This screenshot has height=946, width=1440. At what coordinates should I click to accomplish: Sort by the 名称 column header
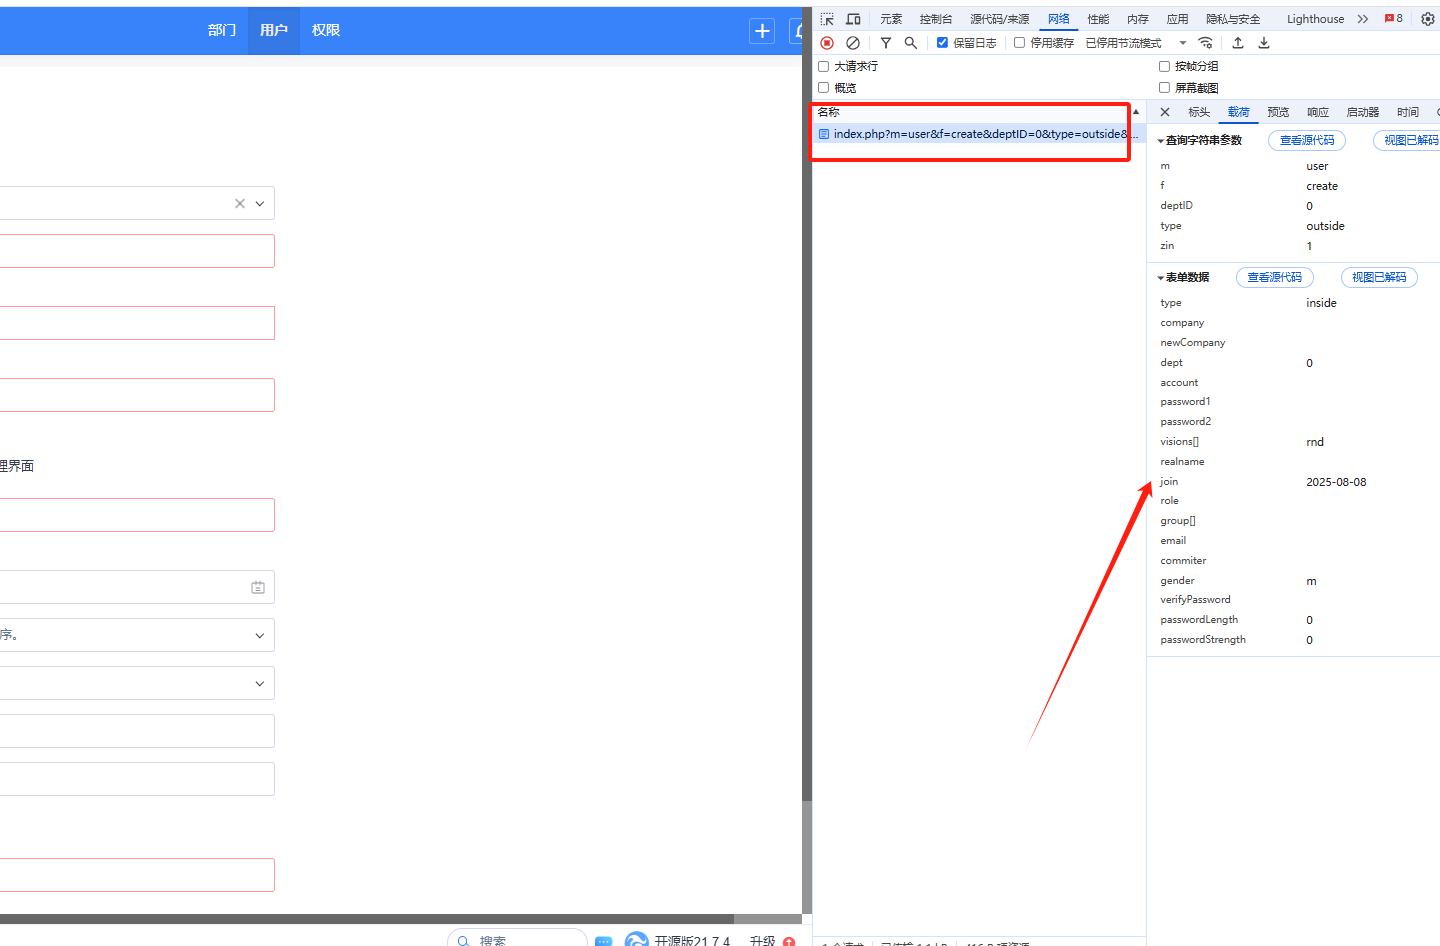point(977,112)
